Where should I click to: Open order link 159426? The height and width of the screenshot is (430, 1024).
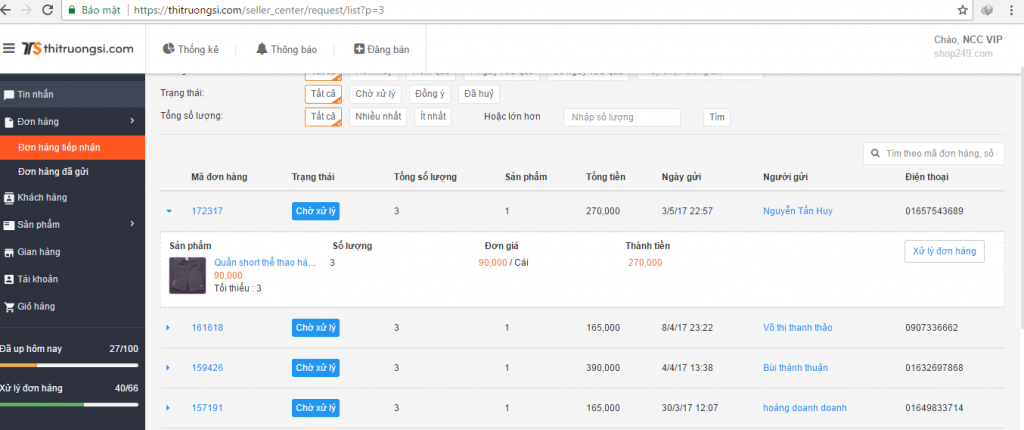tap(207, 368)
